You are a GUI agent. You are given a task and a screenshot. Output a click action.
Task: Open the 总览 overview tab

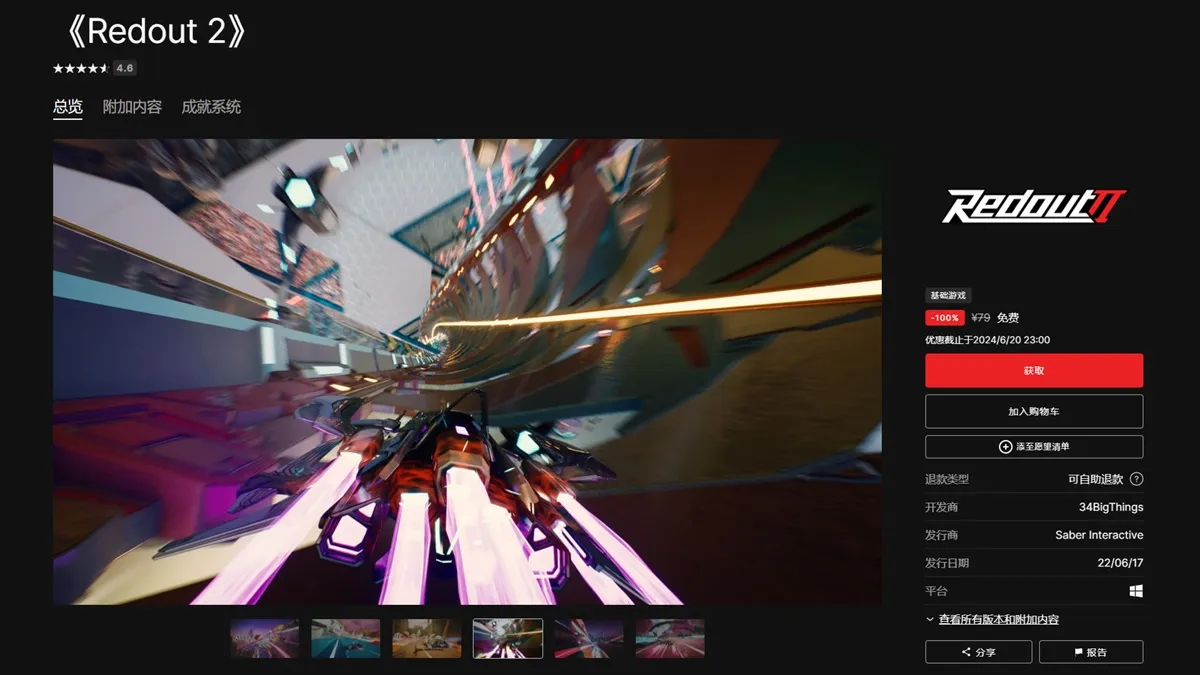point(68,107)
